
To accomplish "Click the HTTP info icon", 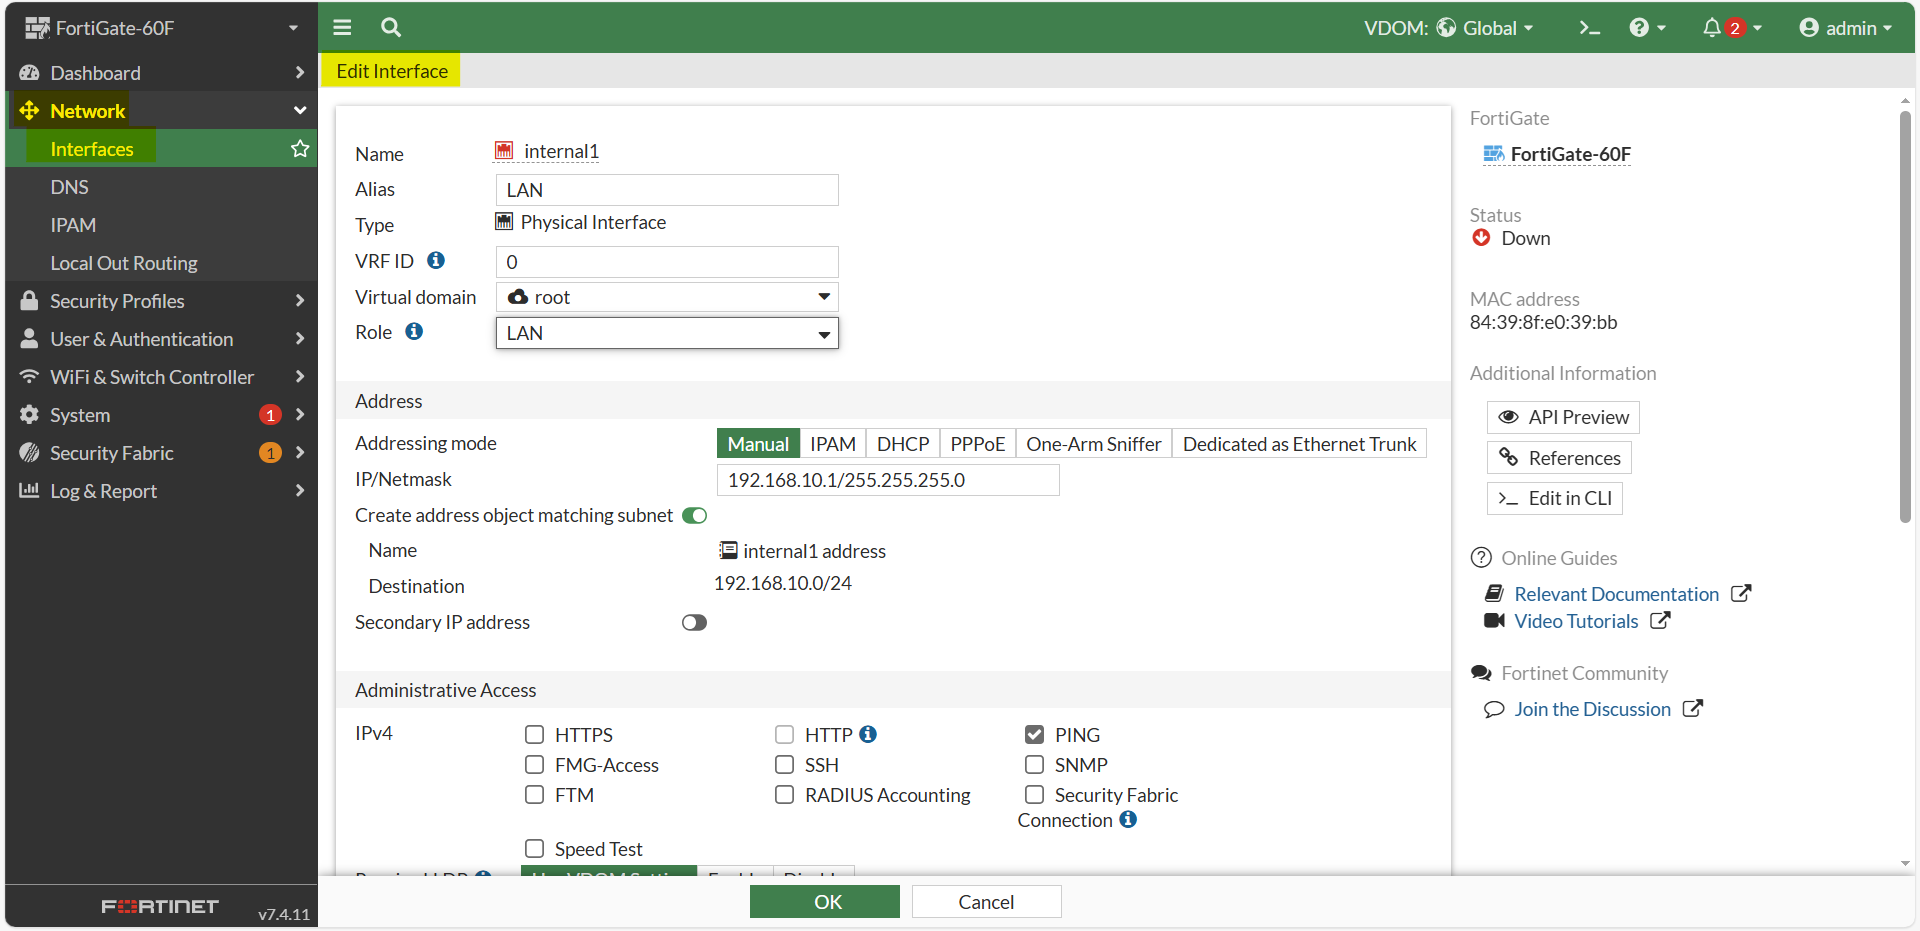I will coord(868,734).
